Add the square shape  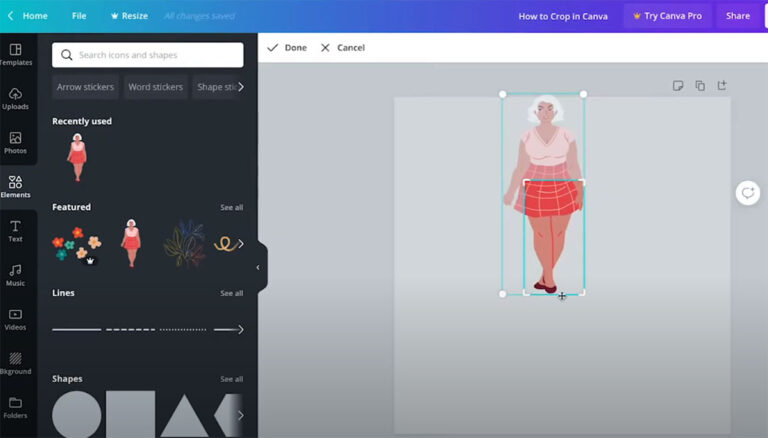pyautogui.click(x=131, y=414)
